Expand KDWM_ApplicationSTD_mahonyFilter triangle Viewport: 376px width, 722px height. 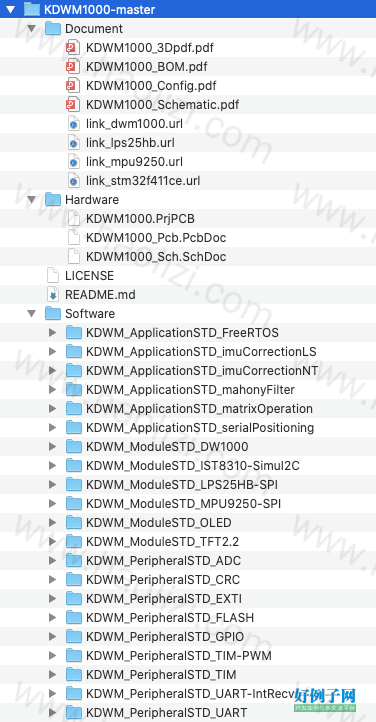52,390
